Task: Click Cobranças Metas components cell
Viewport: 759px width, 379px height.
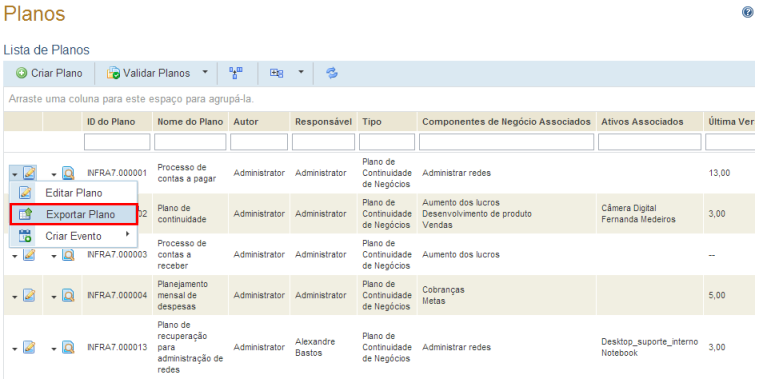Action: point(443,295)
